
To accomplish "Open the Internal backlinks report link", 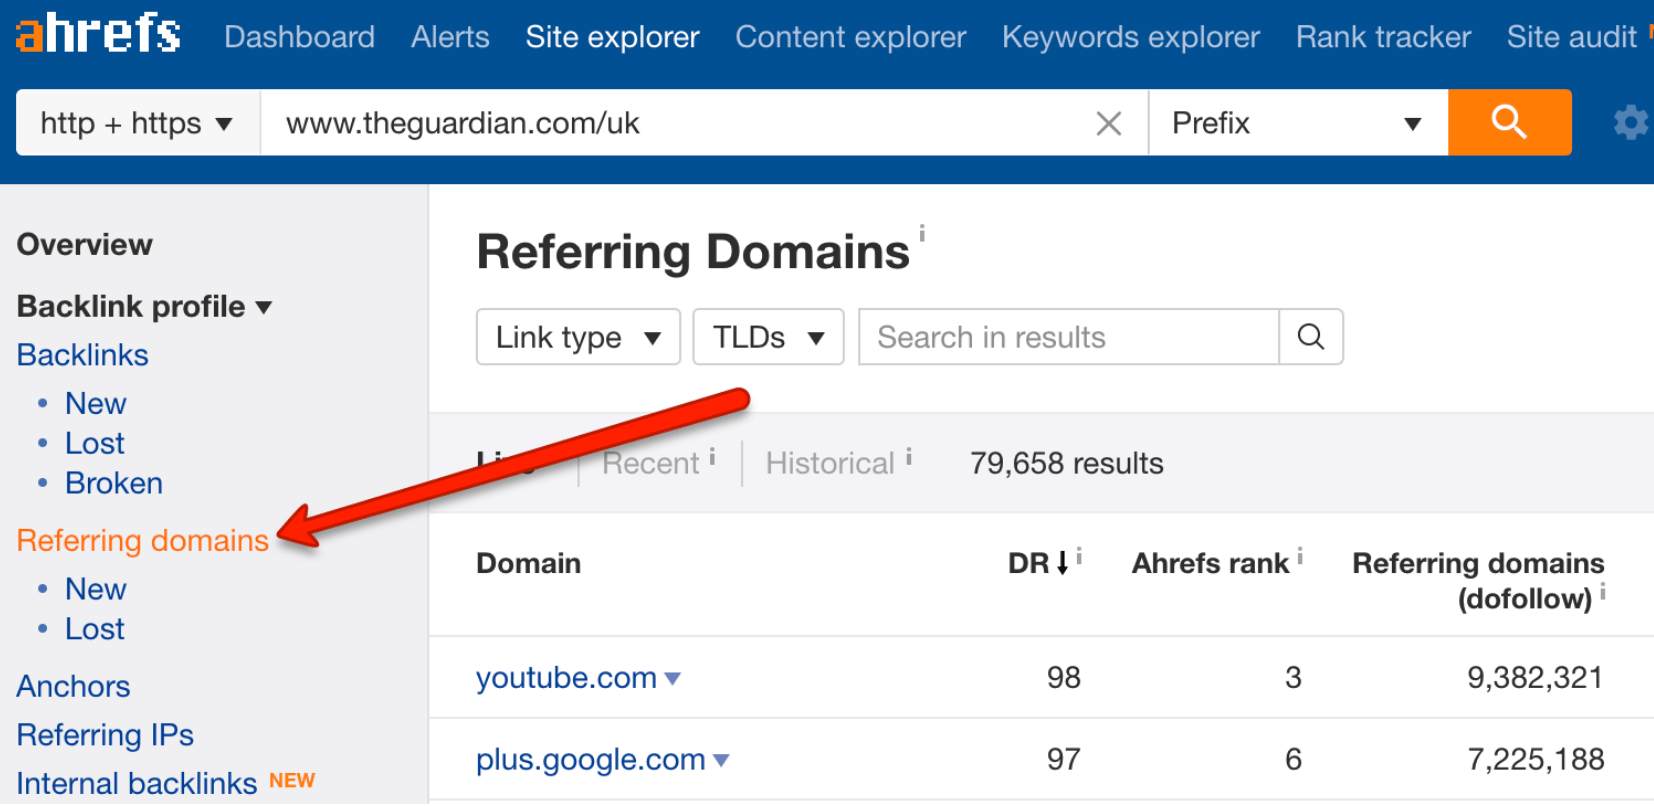I will tap(136, 783).
